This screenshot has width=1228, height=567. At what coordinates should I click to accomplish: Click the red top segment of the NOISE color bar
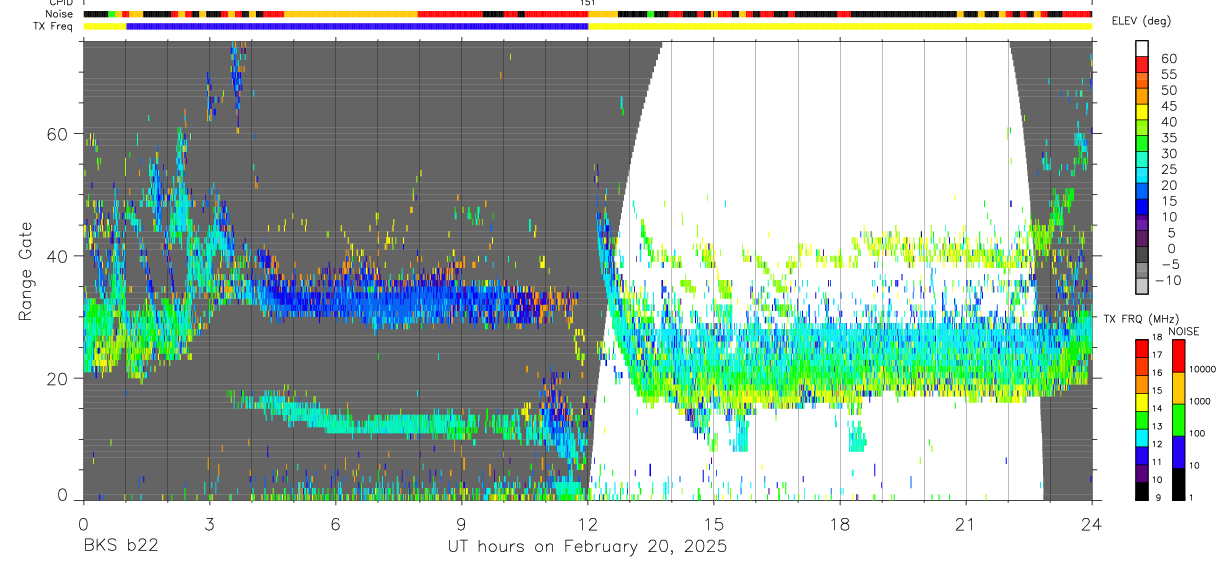tap(1178, 356)
